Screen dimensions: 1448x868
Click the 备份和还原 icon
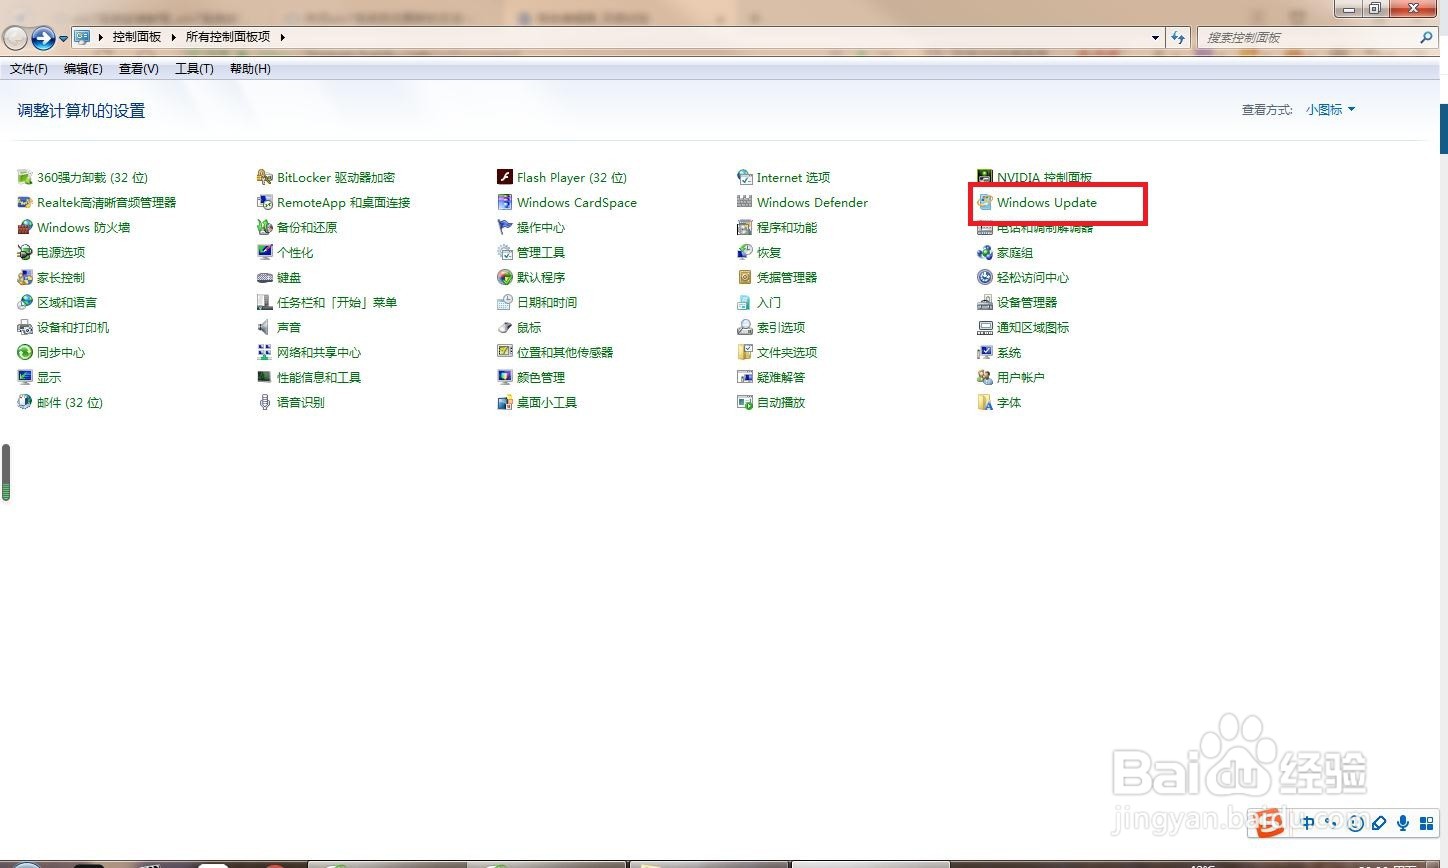click(x=265, y=227)
